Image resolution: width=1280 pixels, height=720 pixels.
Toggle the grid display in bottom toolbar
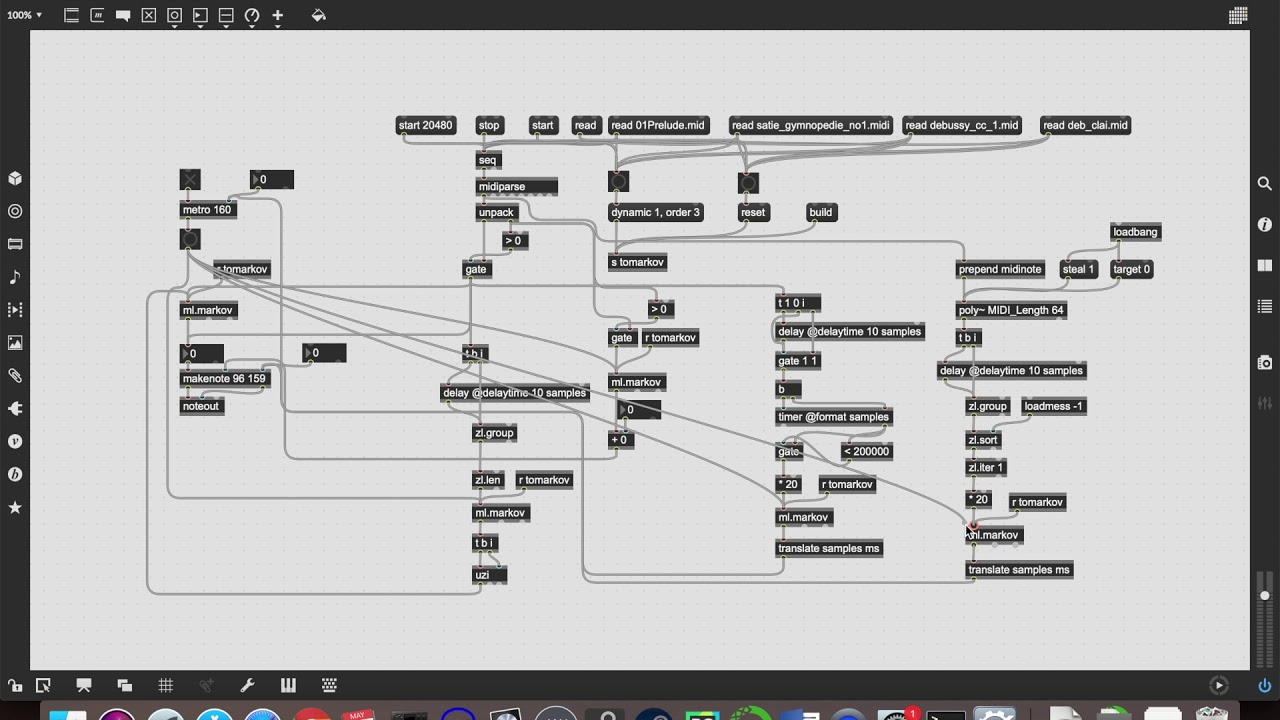coord(166,685)
